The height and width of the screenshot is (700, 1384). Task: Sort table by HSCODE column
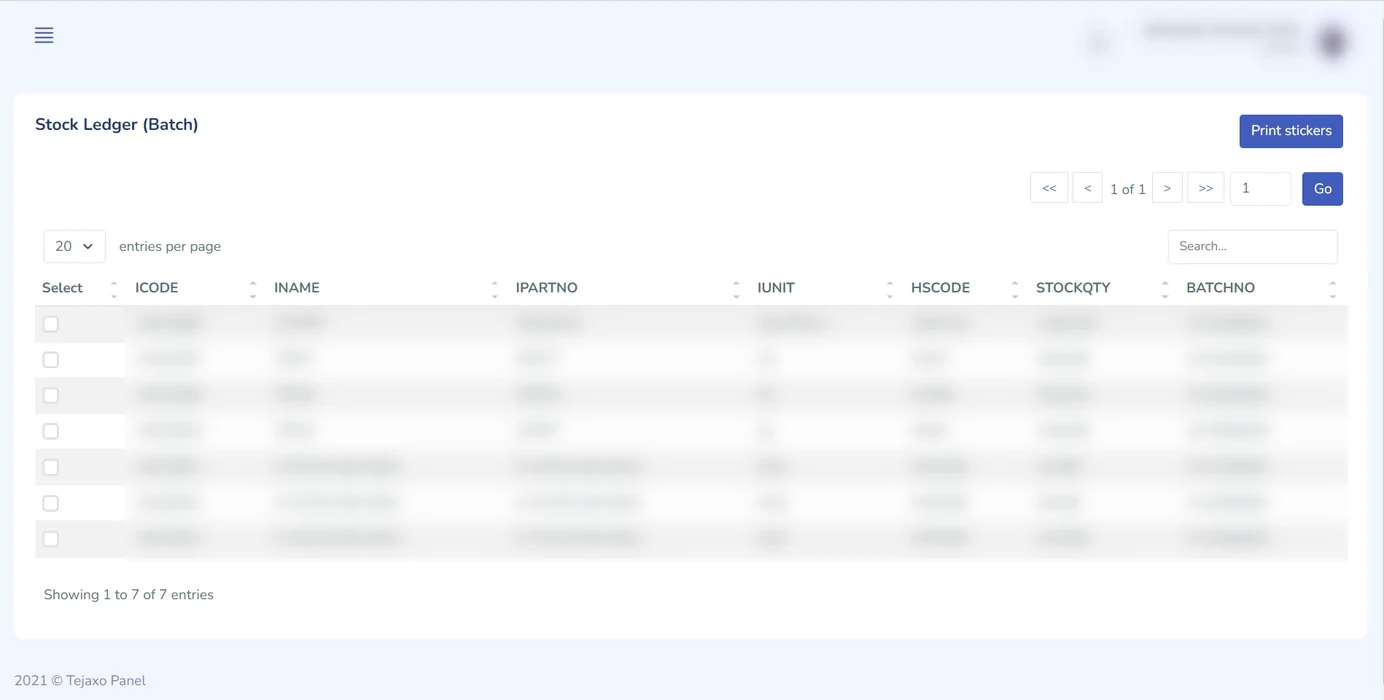963,288
